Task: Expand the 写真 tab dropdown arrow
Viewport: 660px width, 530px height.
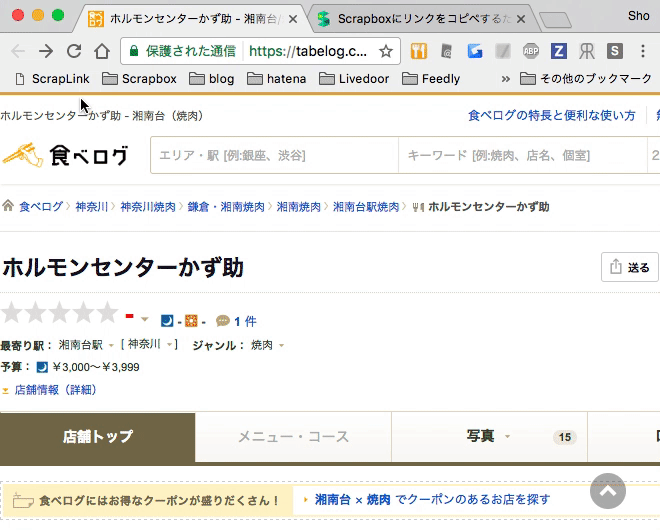Action: [x=507, y=437]
